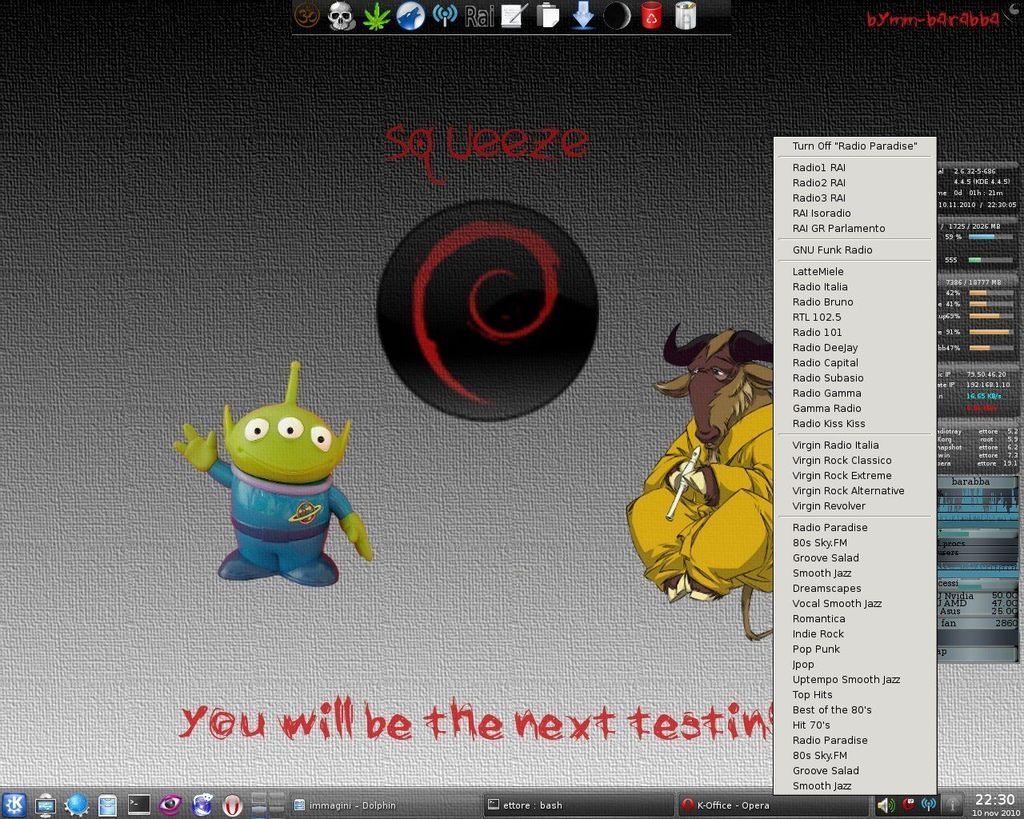
Task: Click the Rai launcher in top dock
Action: click(479, 16)
